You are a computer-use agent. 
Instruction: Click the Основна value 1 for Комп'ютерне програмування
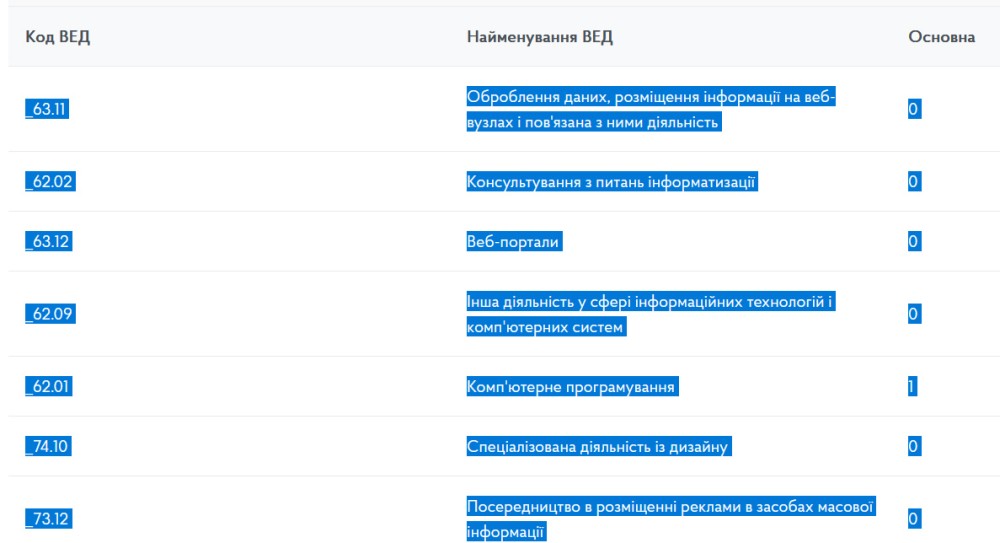click(912, 386)
